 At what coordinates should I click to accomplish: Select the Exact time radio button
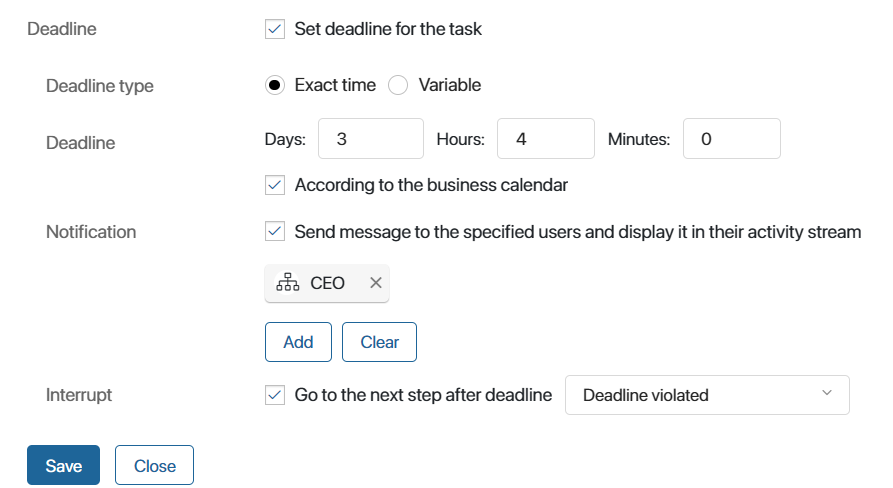(x=275, y=85)
